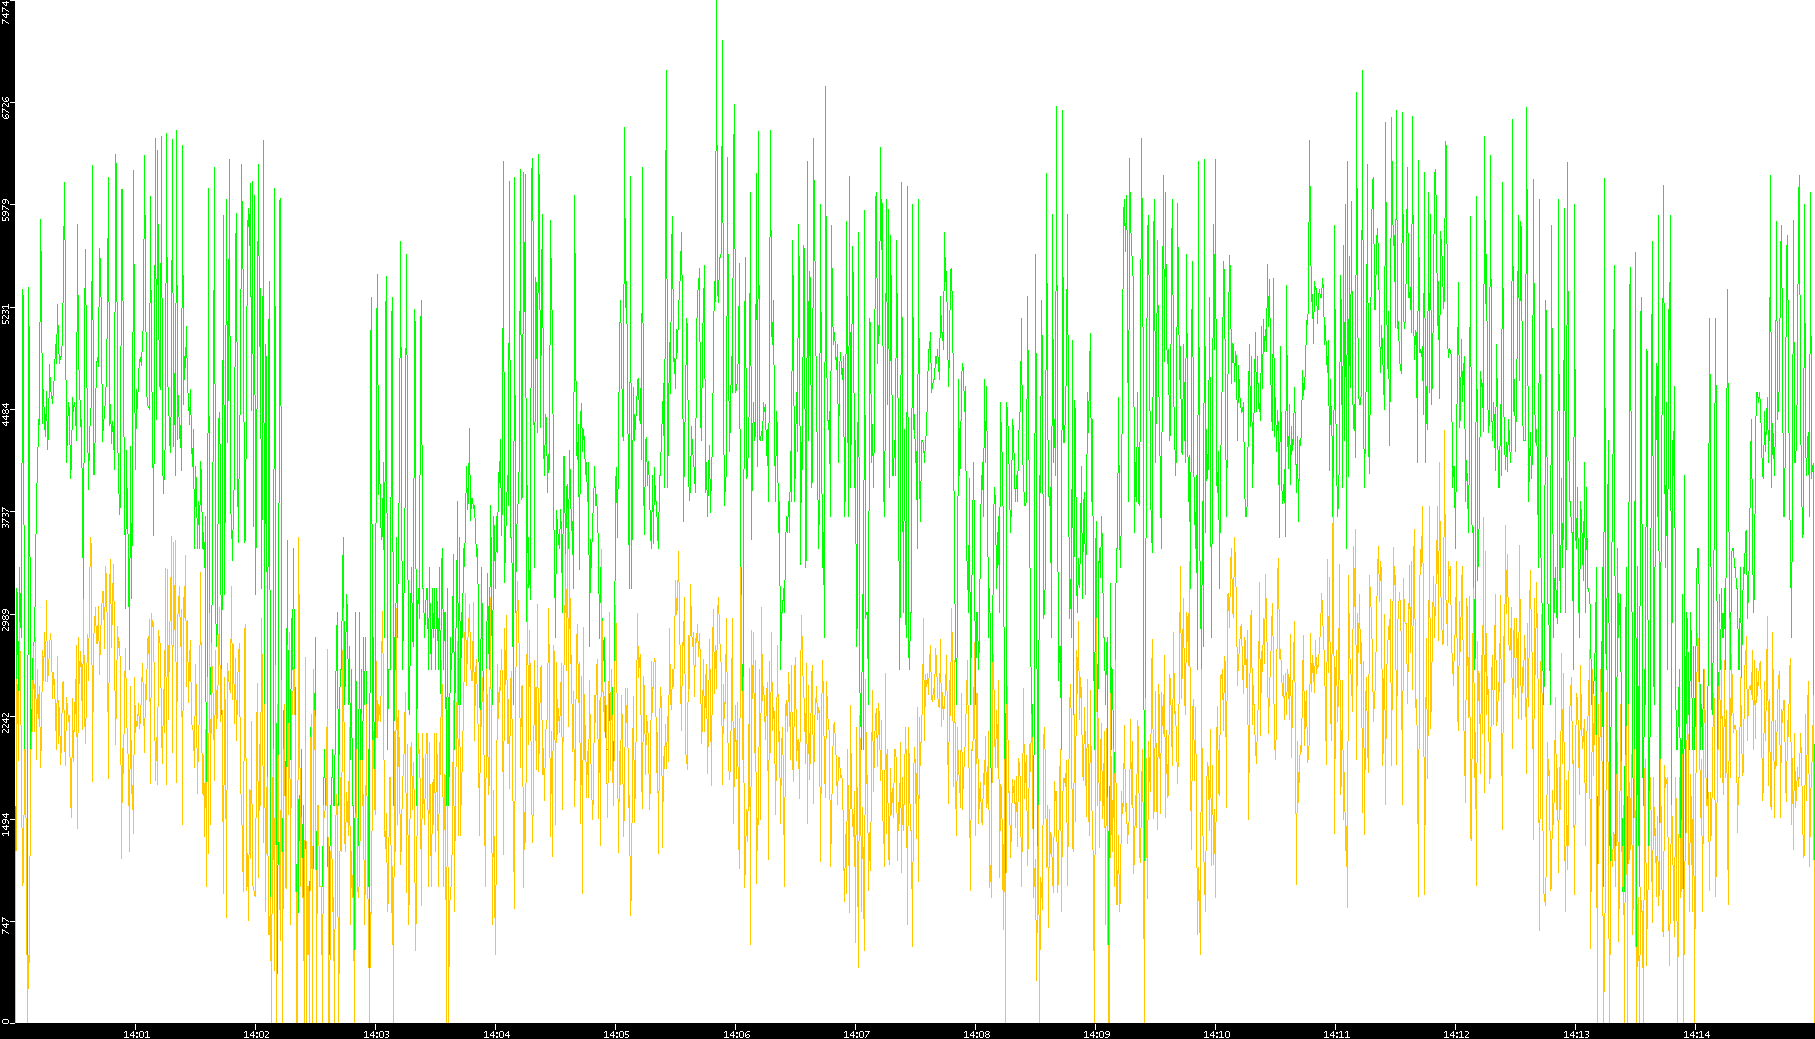Click the 14:02 time axis label
This screenshot has height=1039, width=1815.
256,1034
